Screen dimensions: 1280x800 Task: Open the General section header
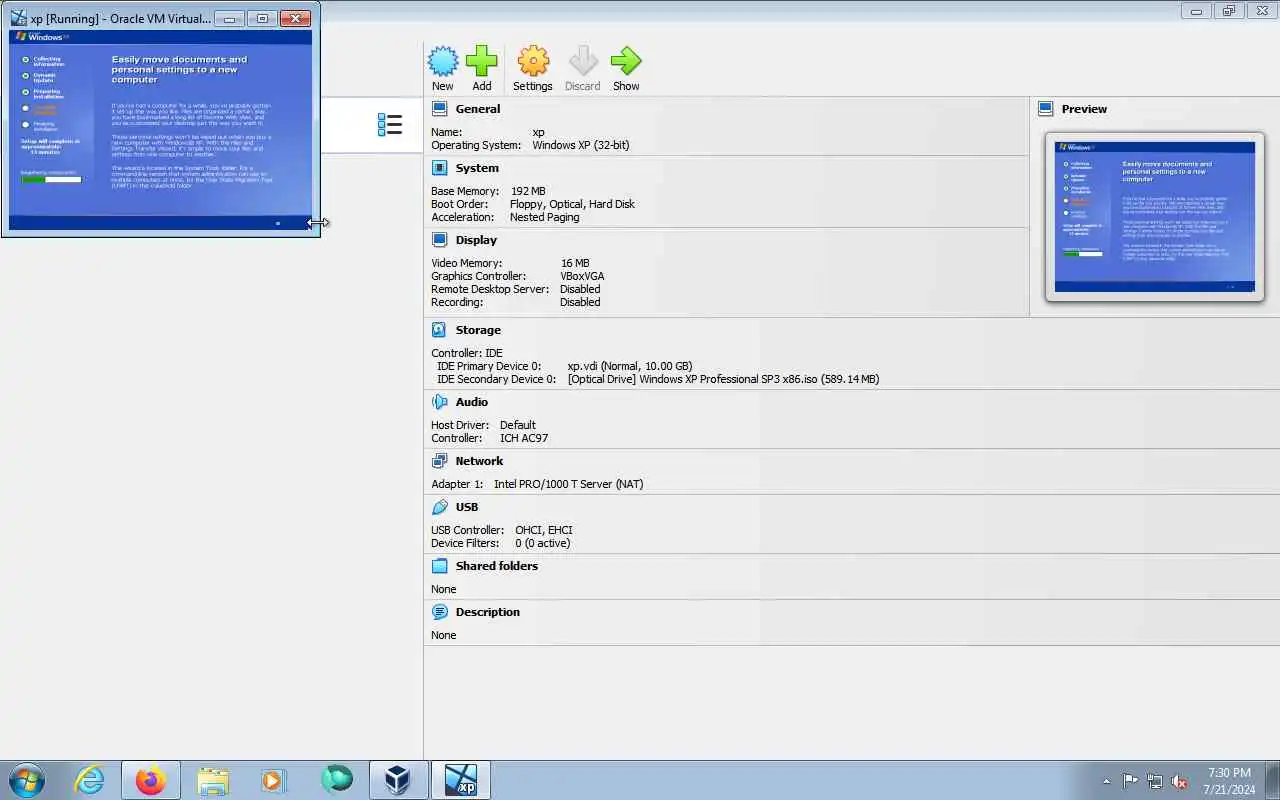point(477,109)
